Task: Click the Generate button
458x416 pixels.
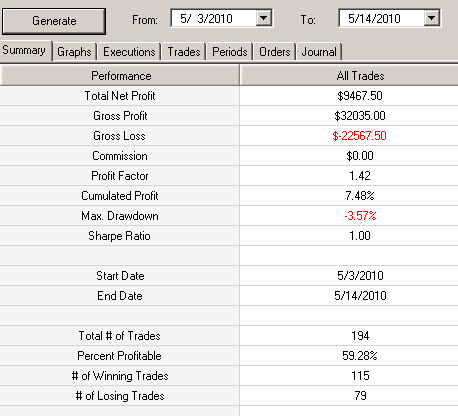Action: pyautogui.click(x=54, y=21)
